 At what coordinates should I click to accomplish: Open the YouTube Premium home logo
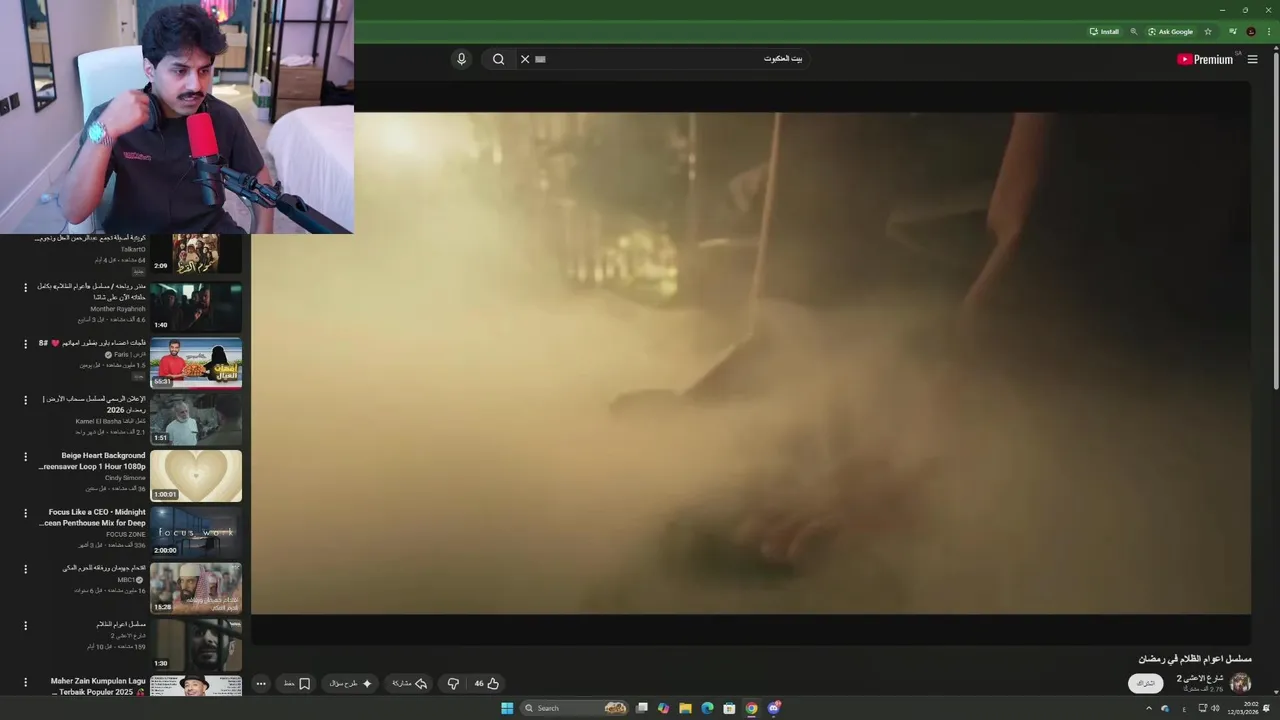click(1205, 59)
